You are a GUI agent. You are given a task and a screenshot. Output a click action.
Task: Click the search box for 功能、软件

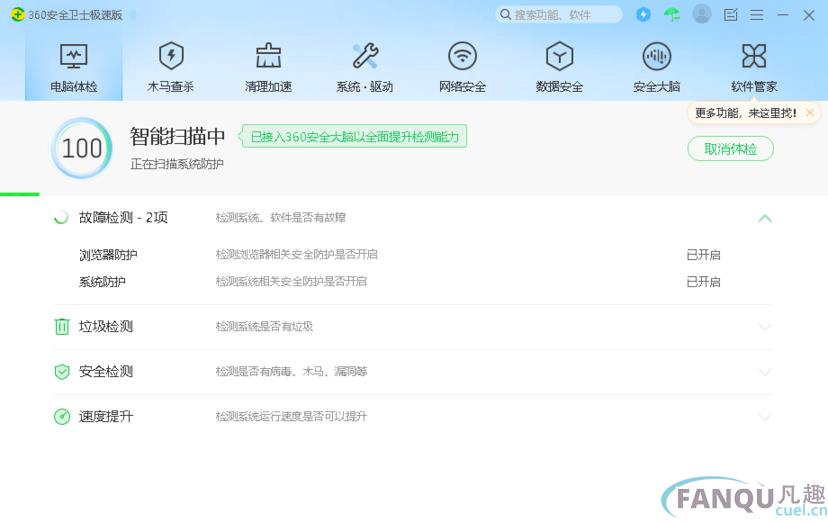pos(559,15)
